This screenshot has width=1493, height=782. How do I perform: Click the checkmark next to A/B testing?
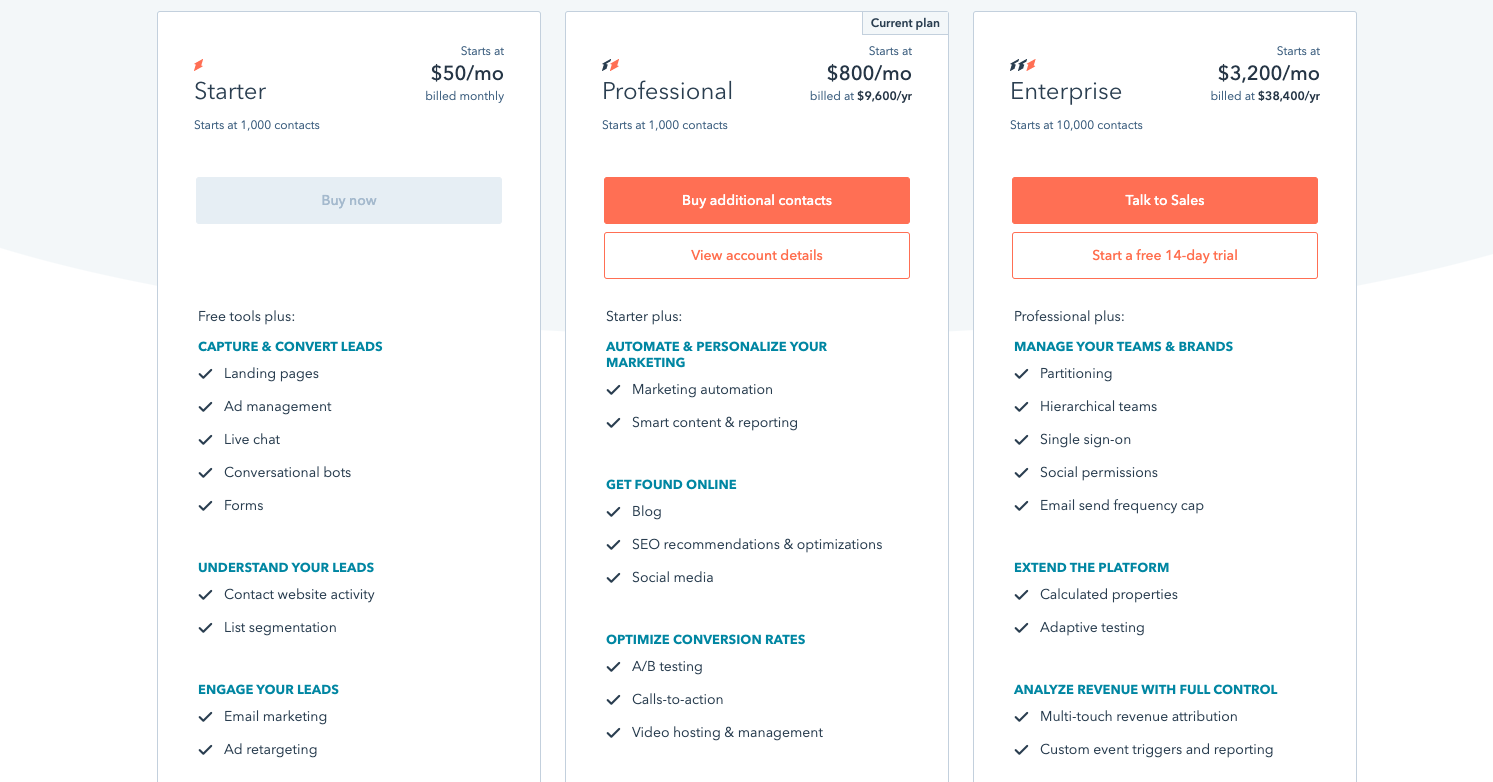pos(613,667)
